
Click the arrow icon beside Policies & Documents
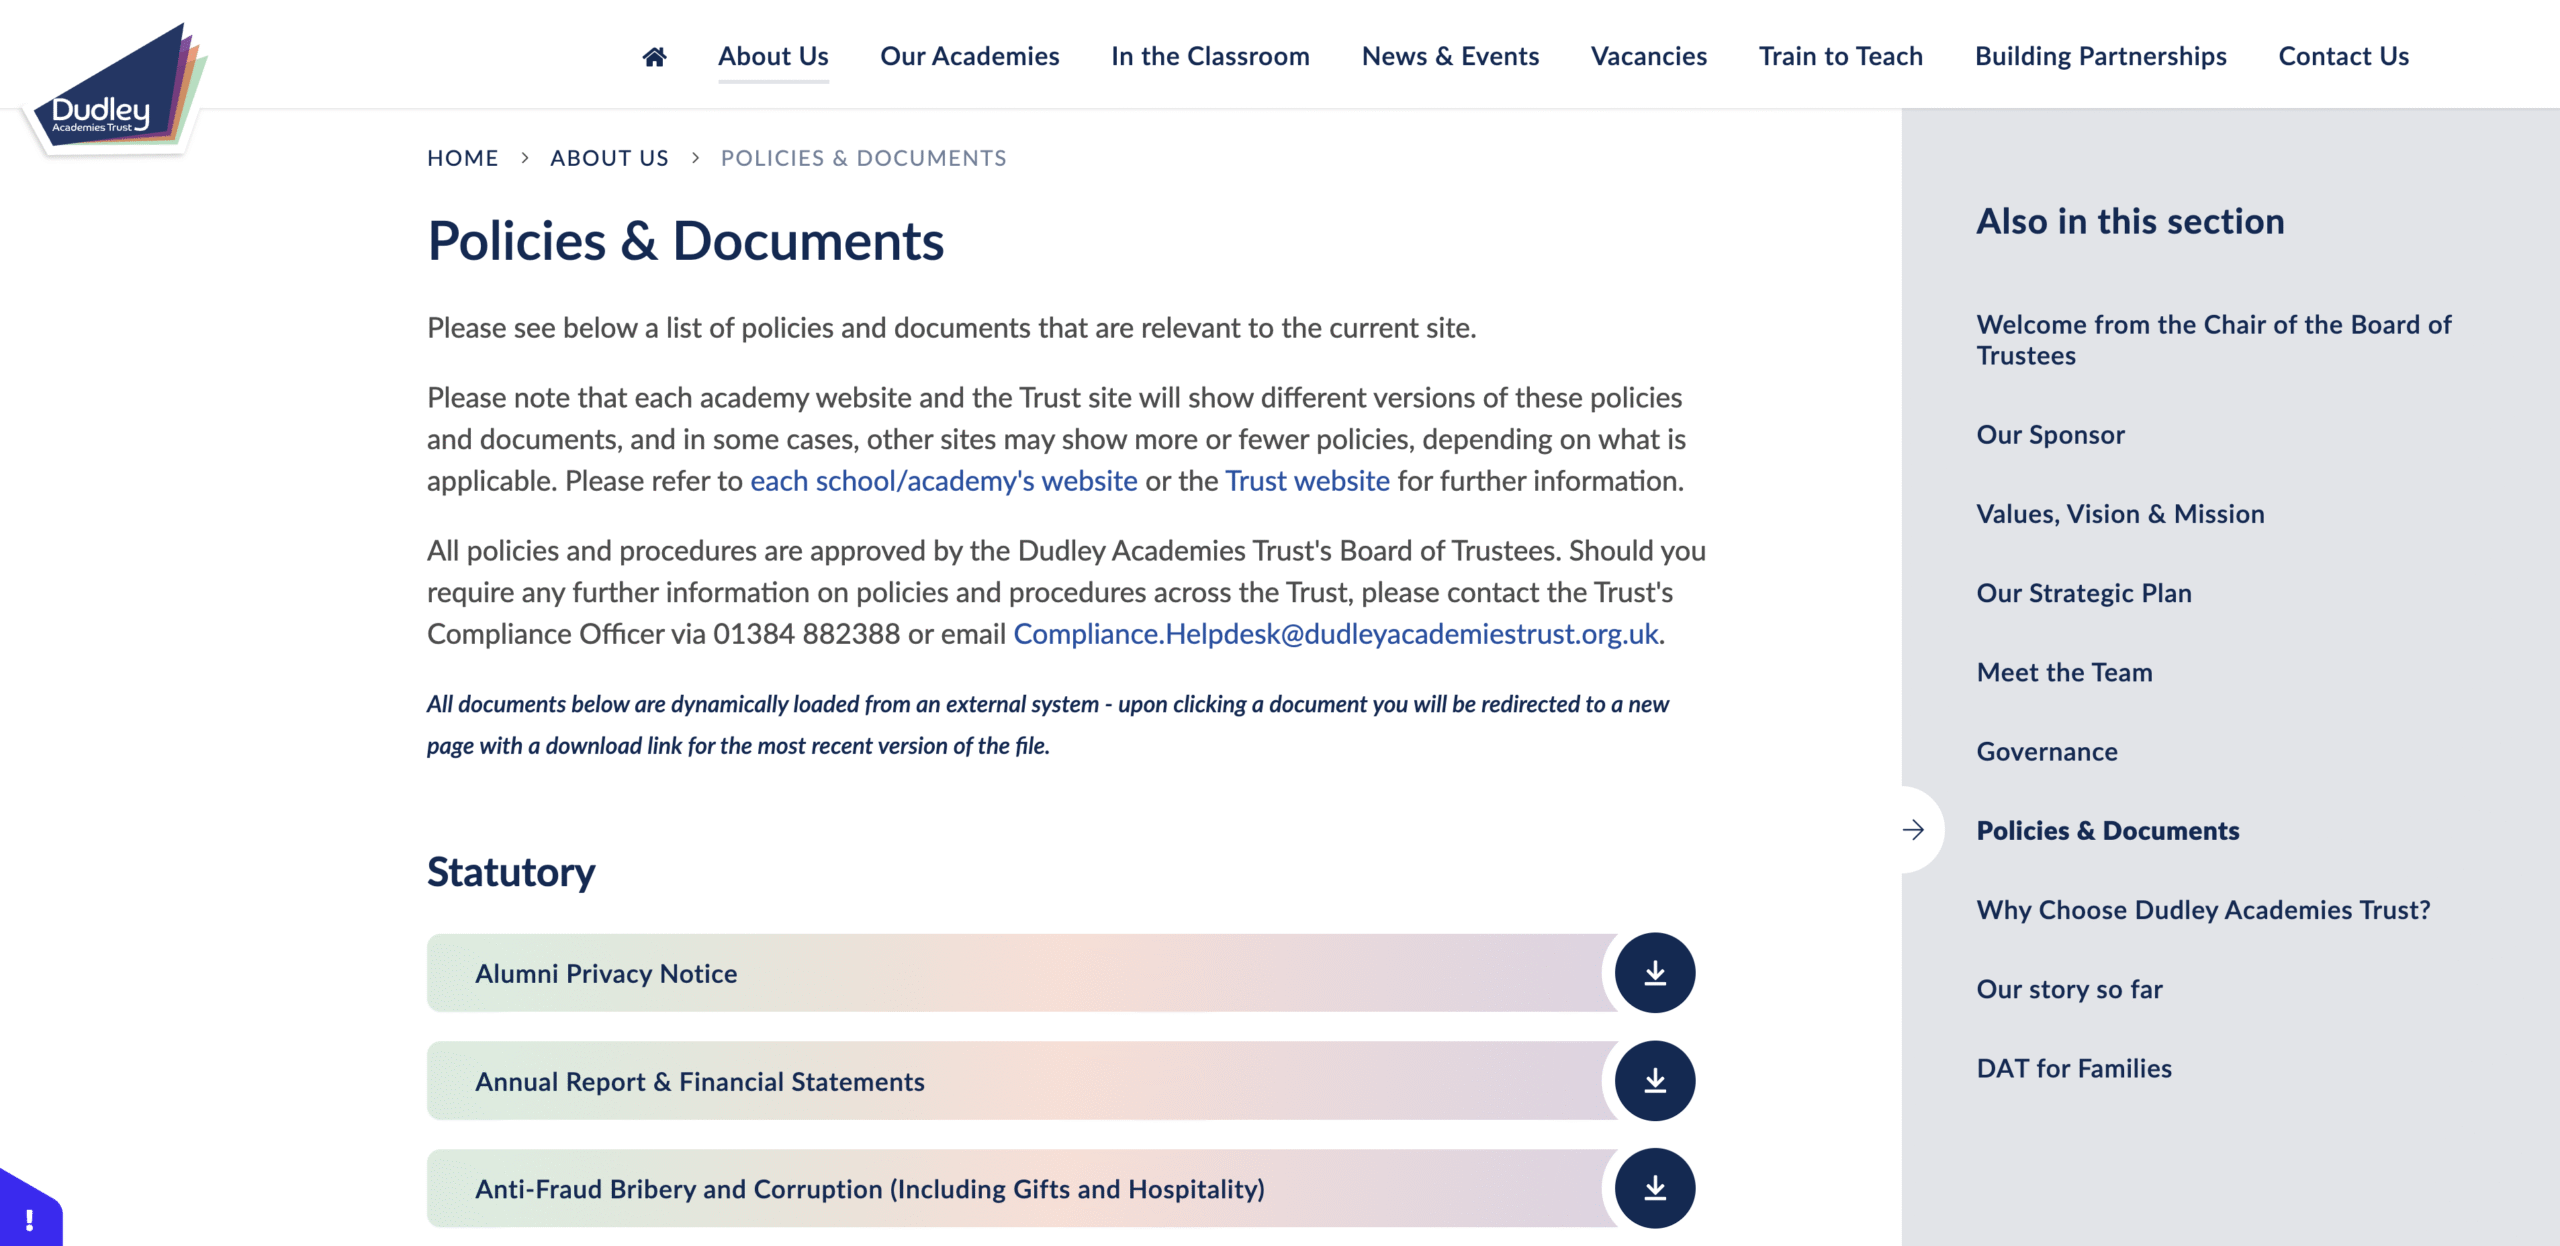pyautogui.click(x=1913, y=830)
